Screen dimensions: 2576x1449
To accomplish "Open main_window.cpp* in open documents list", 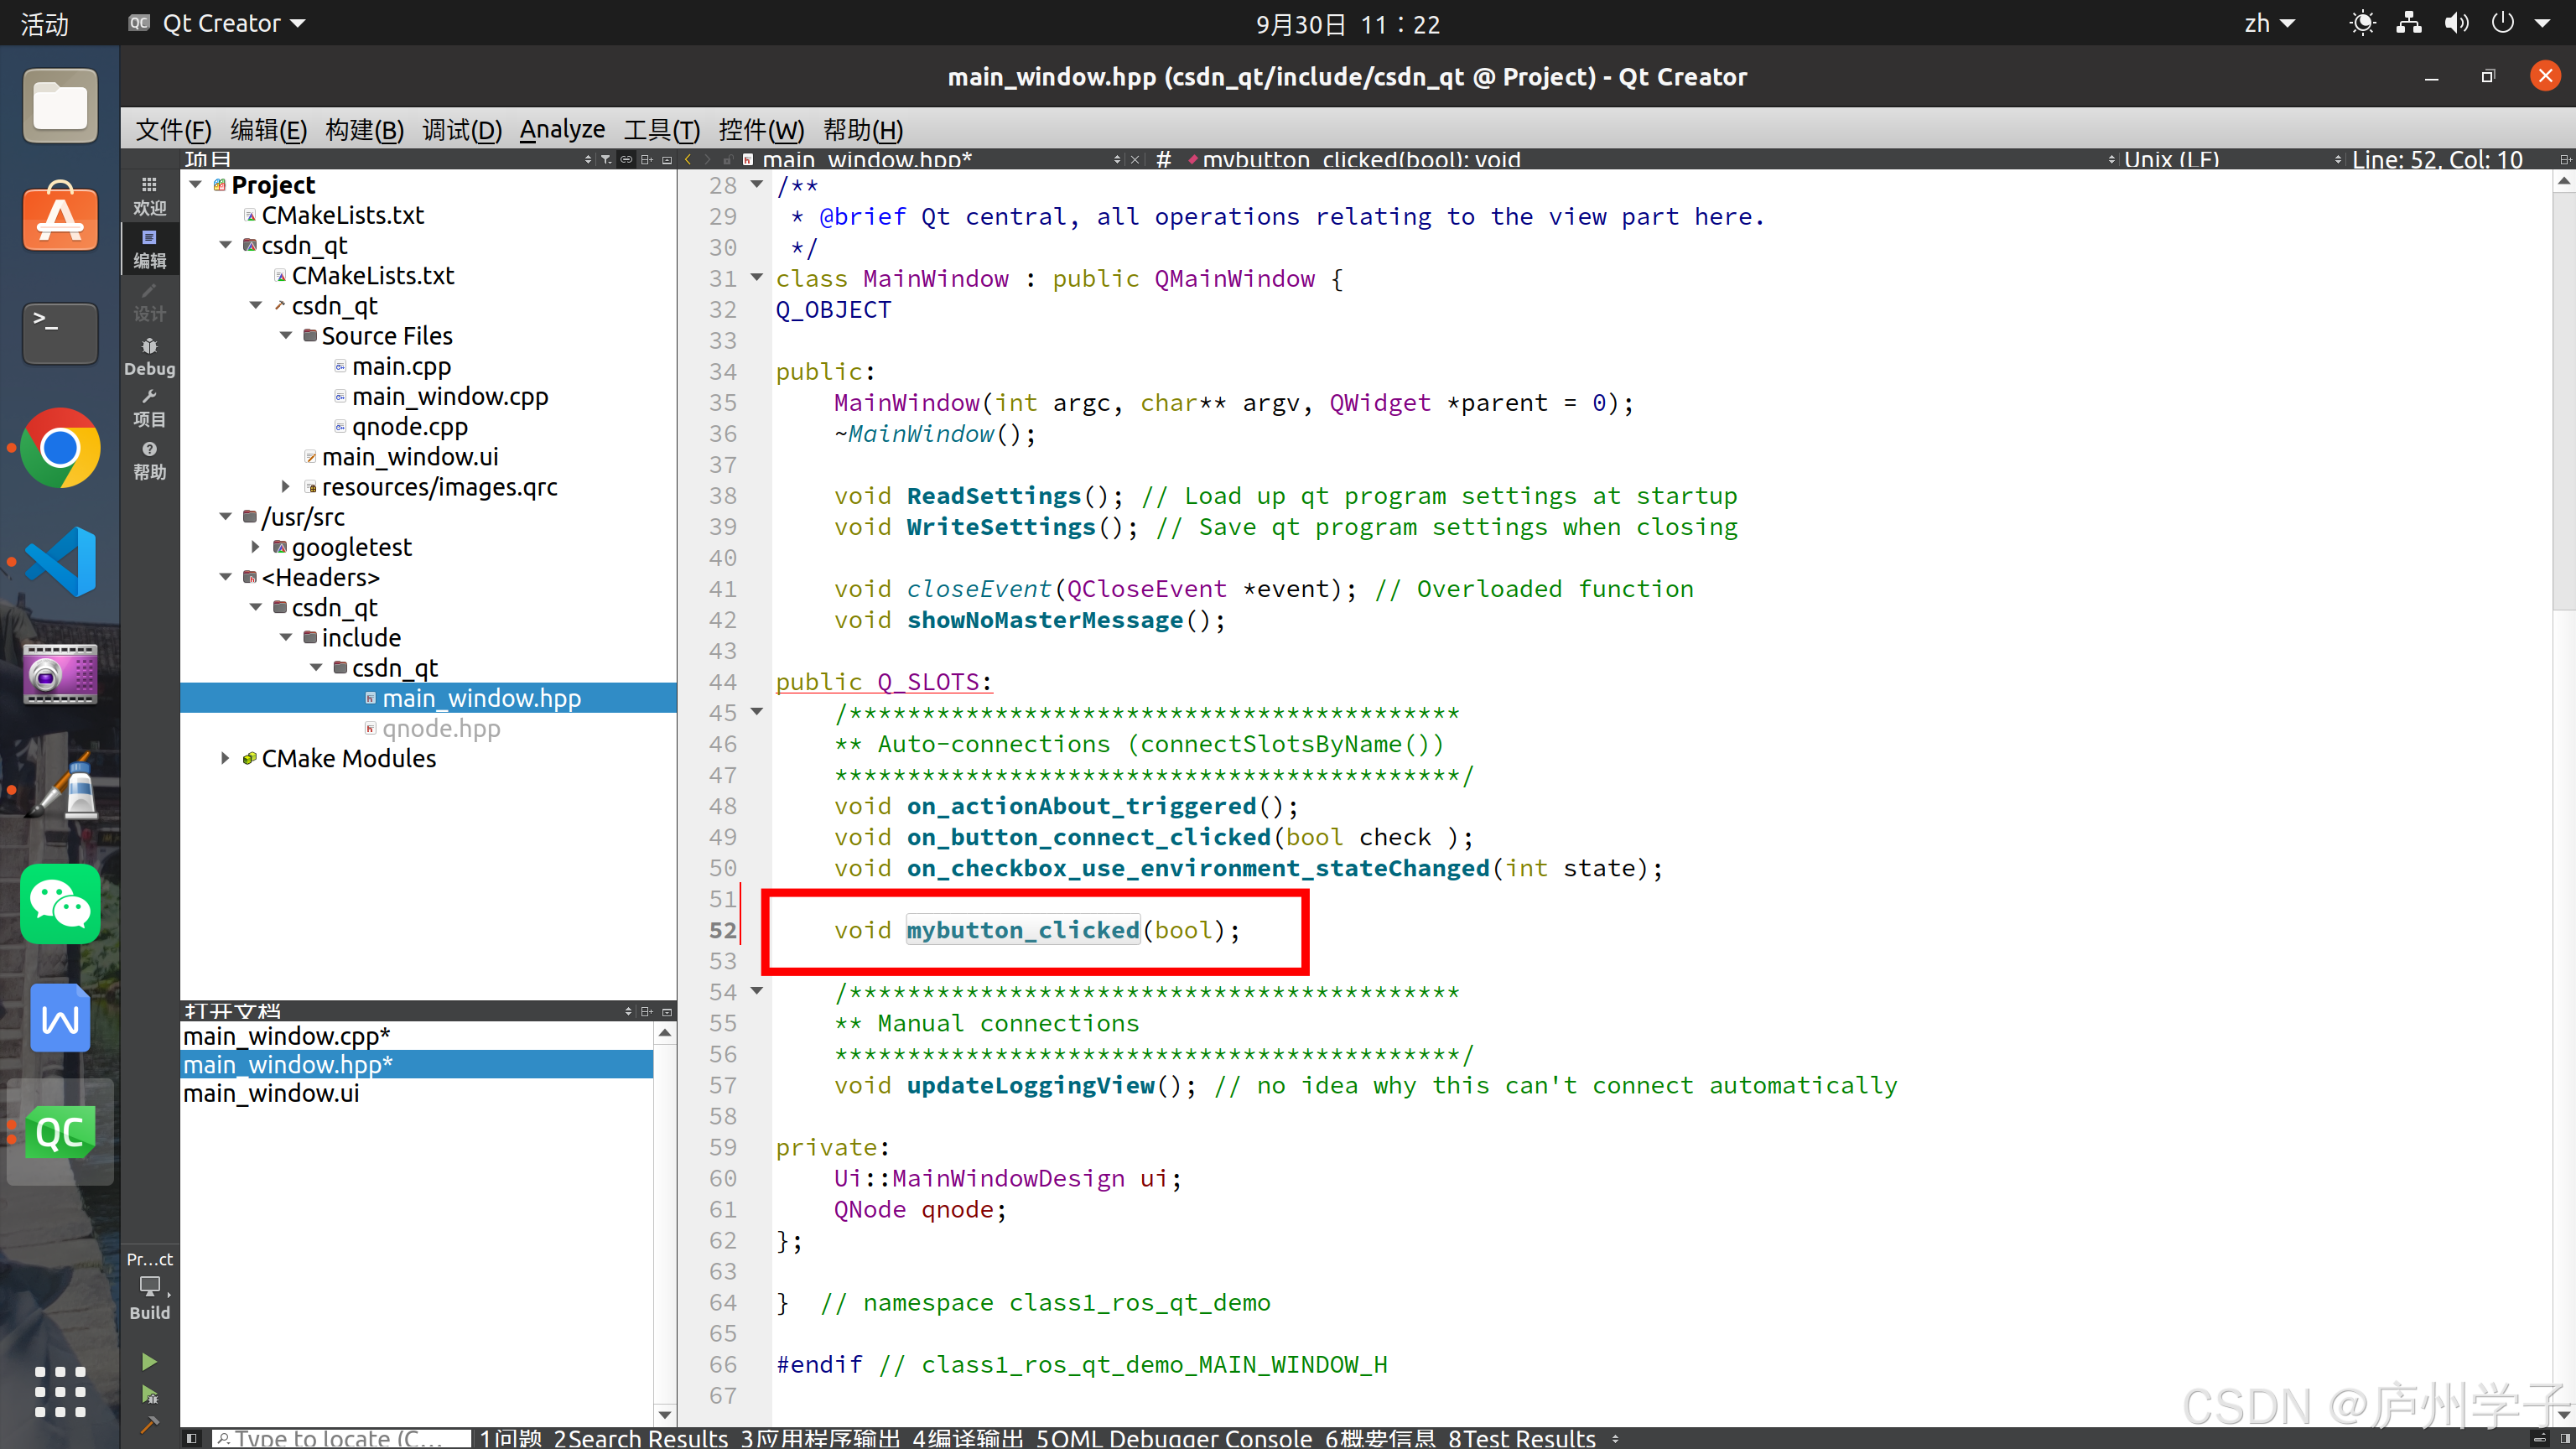I will [287, 1036].
